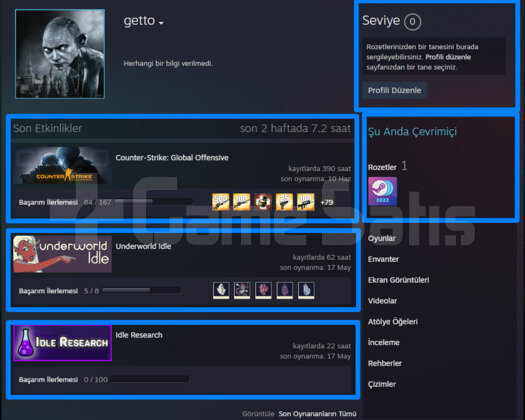Click the second Underworld Idle achievement icon
This screenshot has height=420, width=525.
pos(242,290)
